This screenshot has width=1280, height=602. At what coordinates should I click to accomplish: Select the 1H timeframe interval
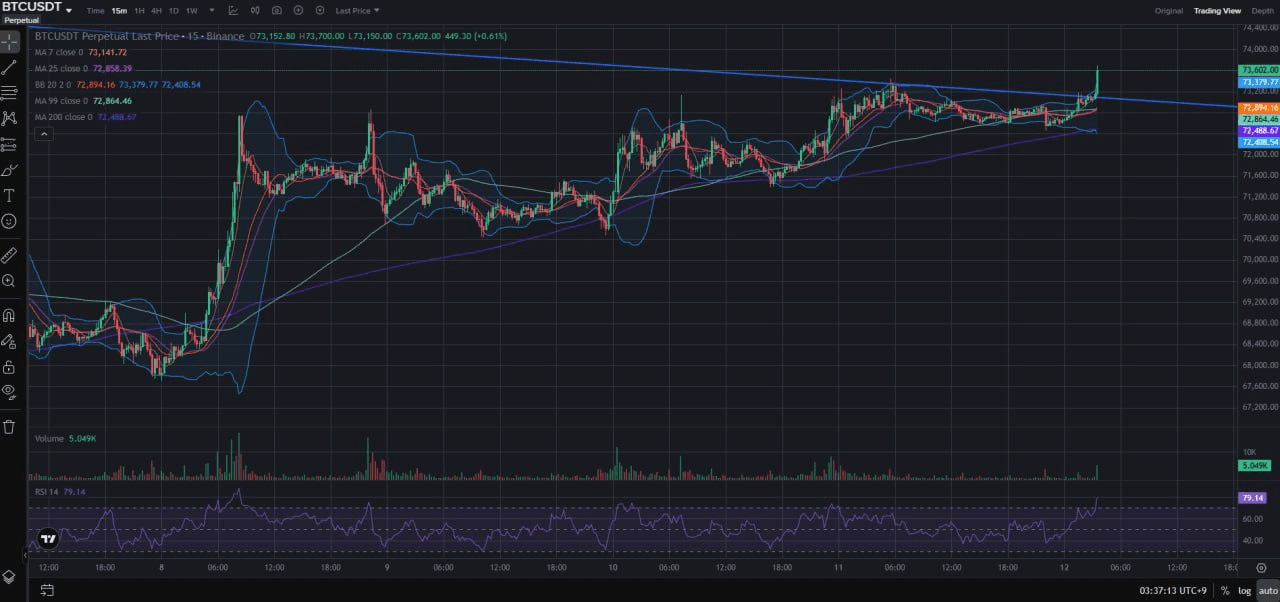(140, 10)
